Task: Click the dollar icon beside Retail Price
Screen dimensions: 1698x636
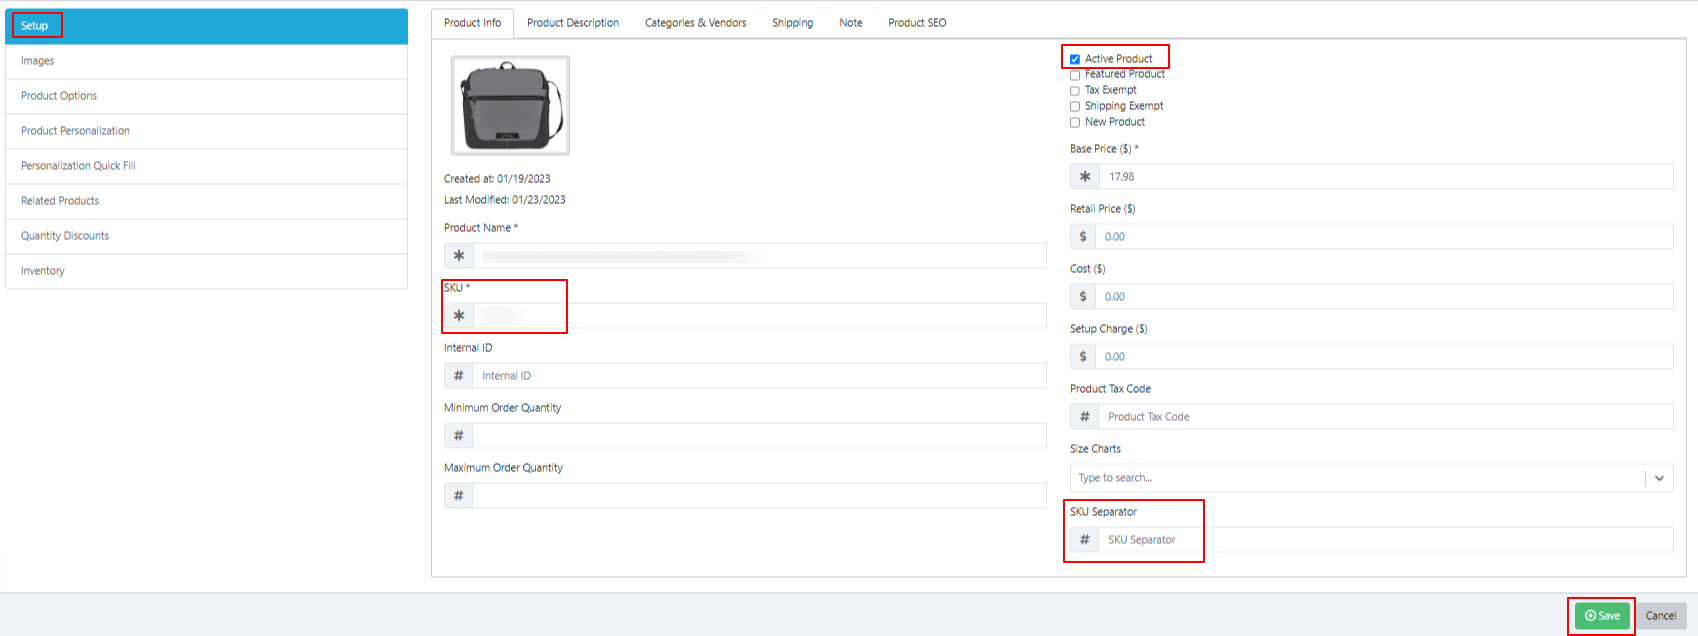Action: [1083, 237]
